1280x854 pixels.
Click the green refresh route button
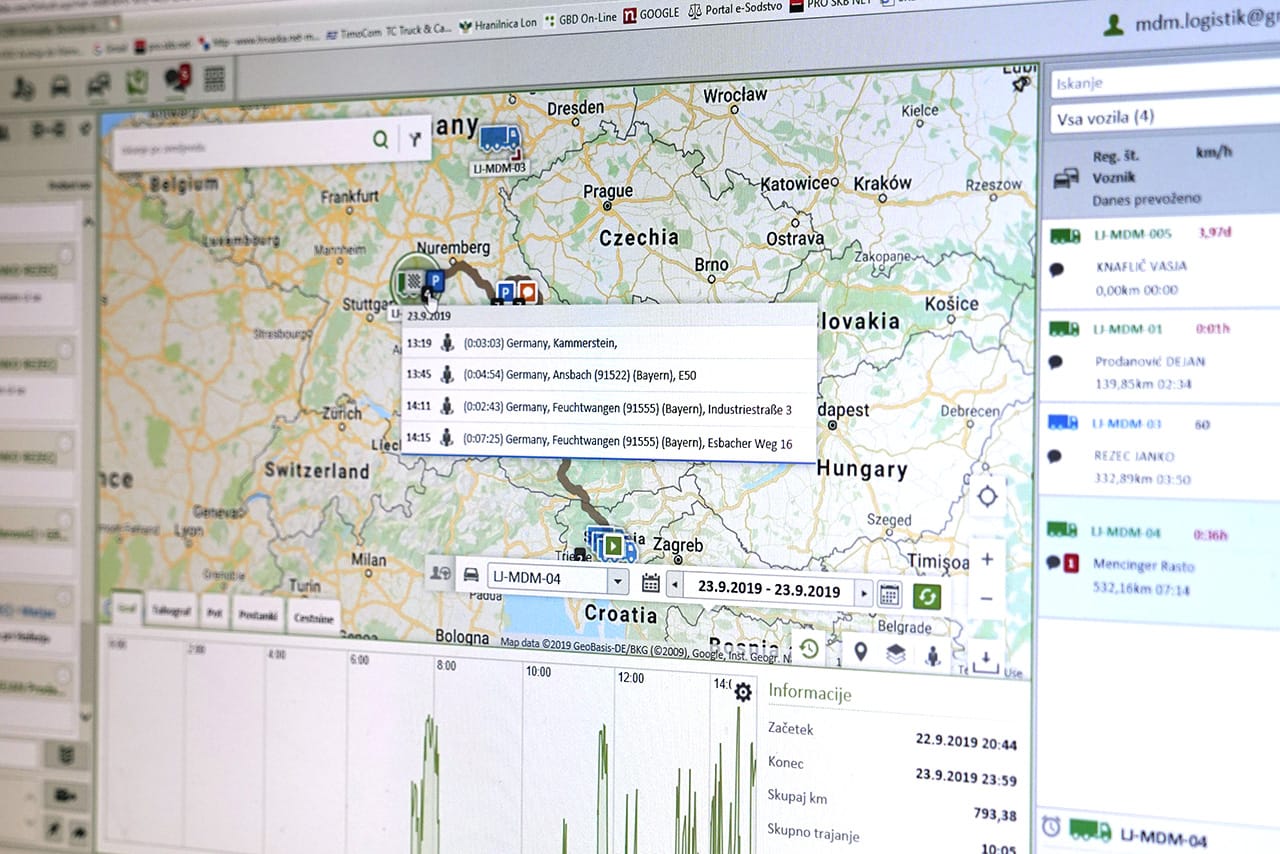pos(926,596)
